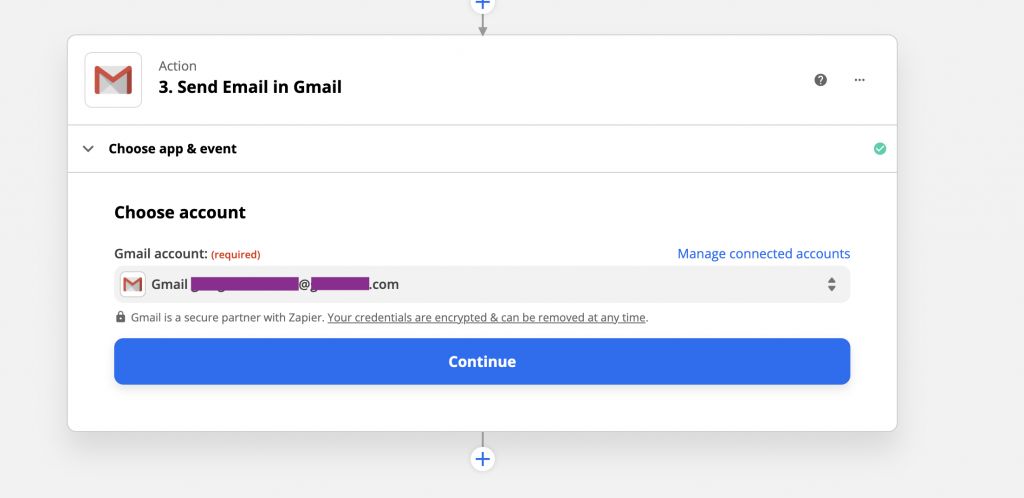The width and height of the screenshot is (1024, 498).
Task: Click the Choose account heading
Action: tap(180, 212)
